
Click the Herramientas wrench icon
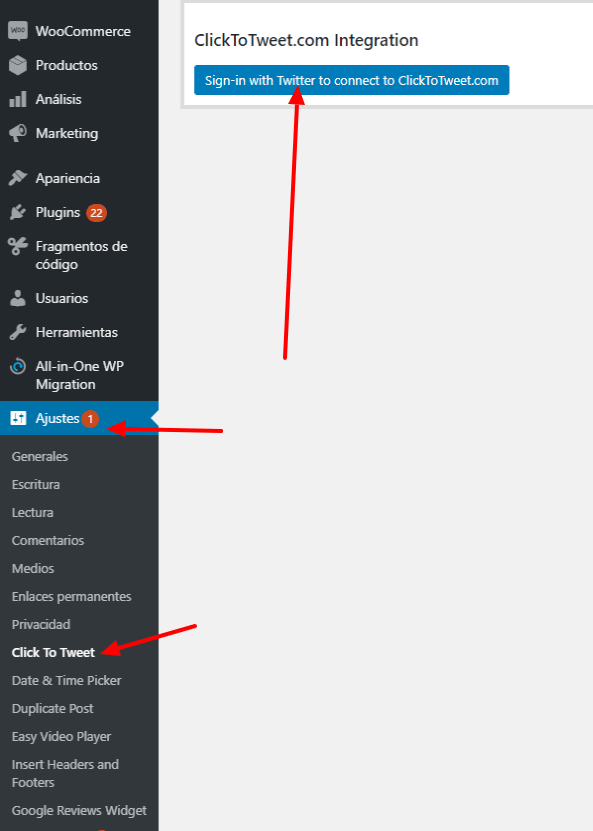coord(18,332)
